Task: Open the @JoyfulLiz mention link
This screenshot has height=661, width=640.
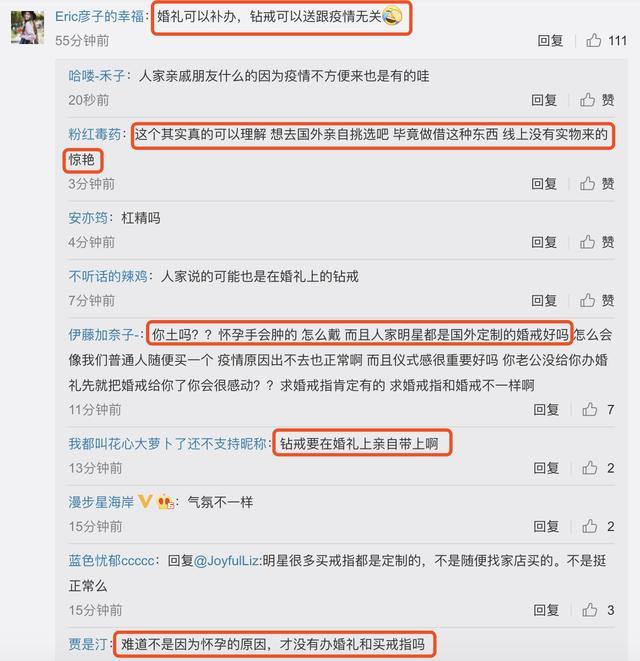Action: (227, 561)
